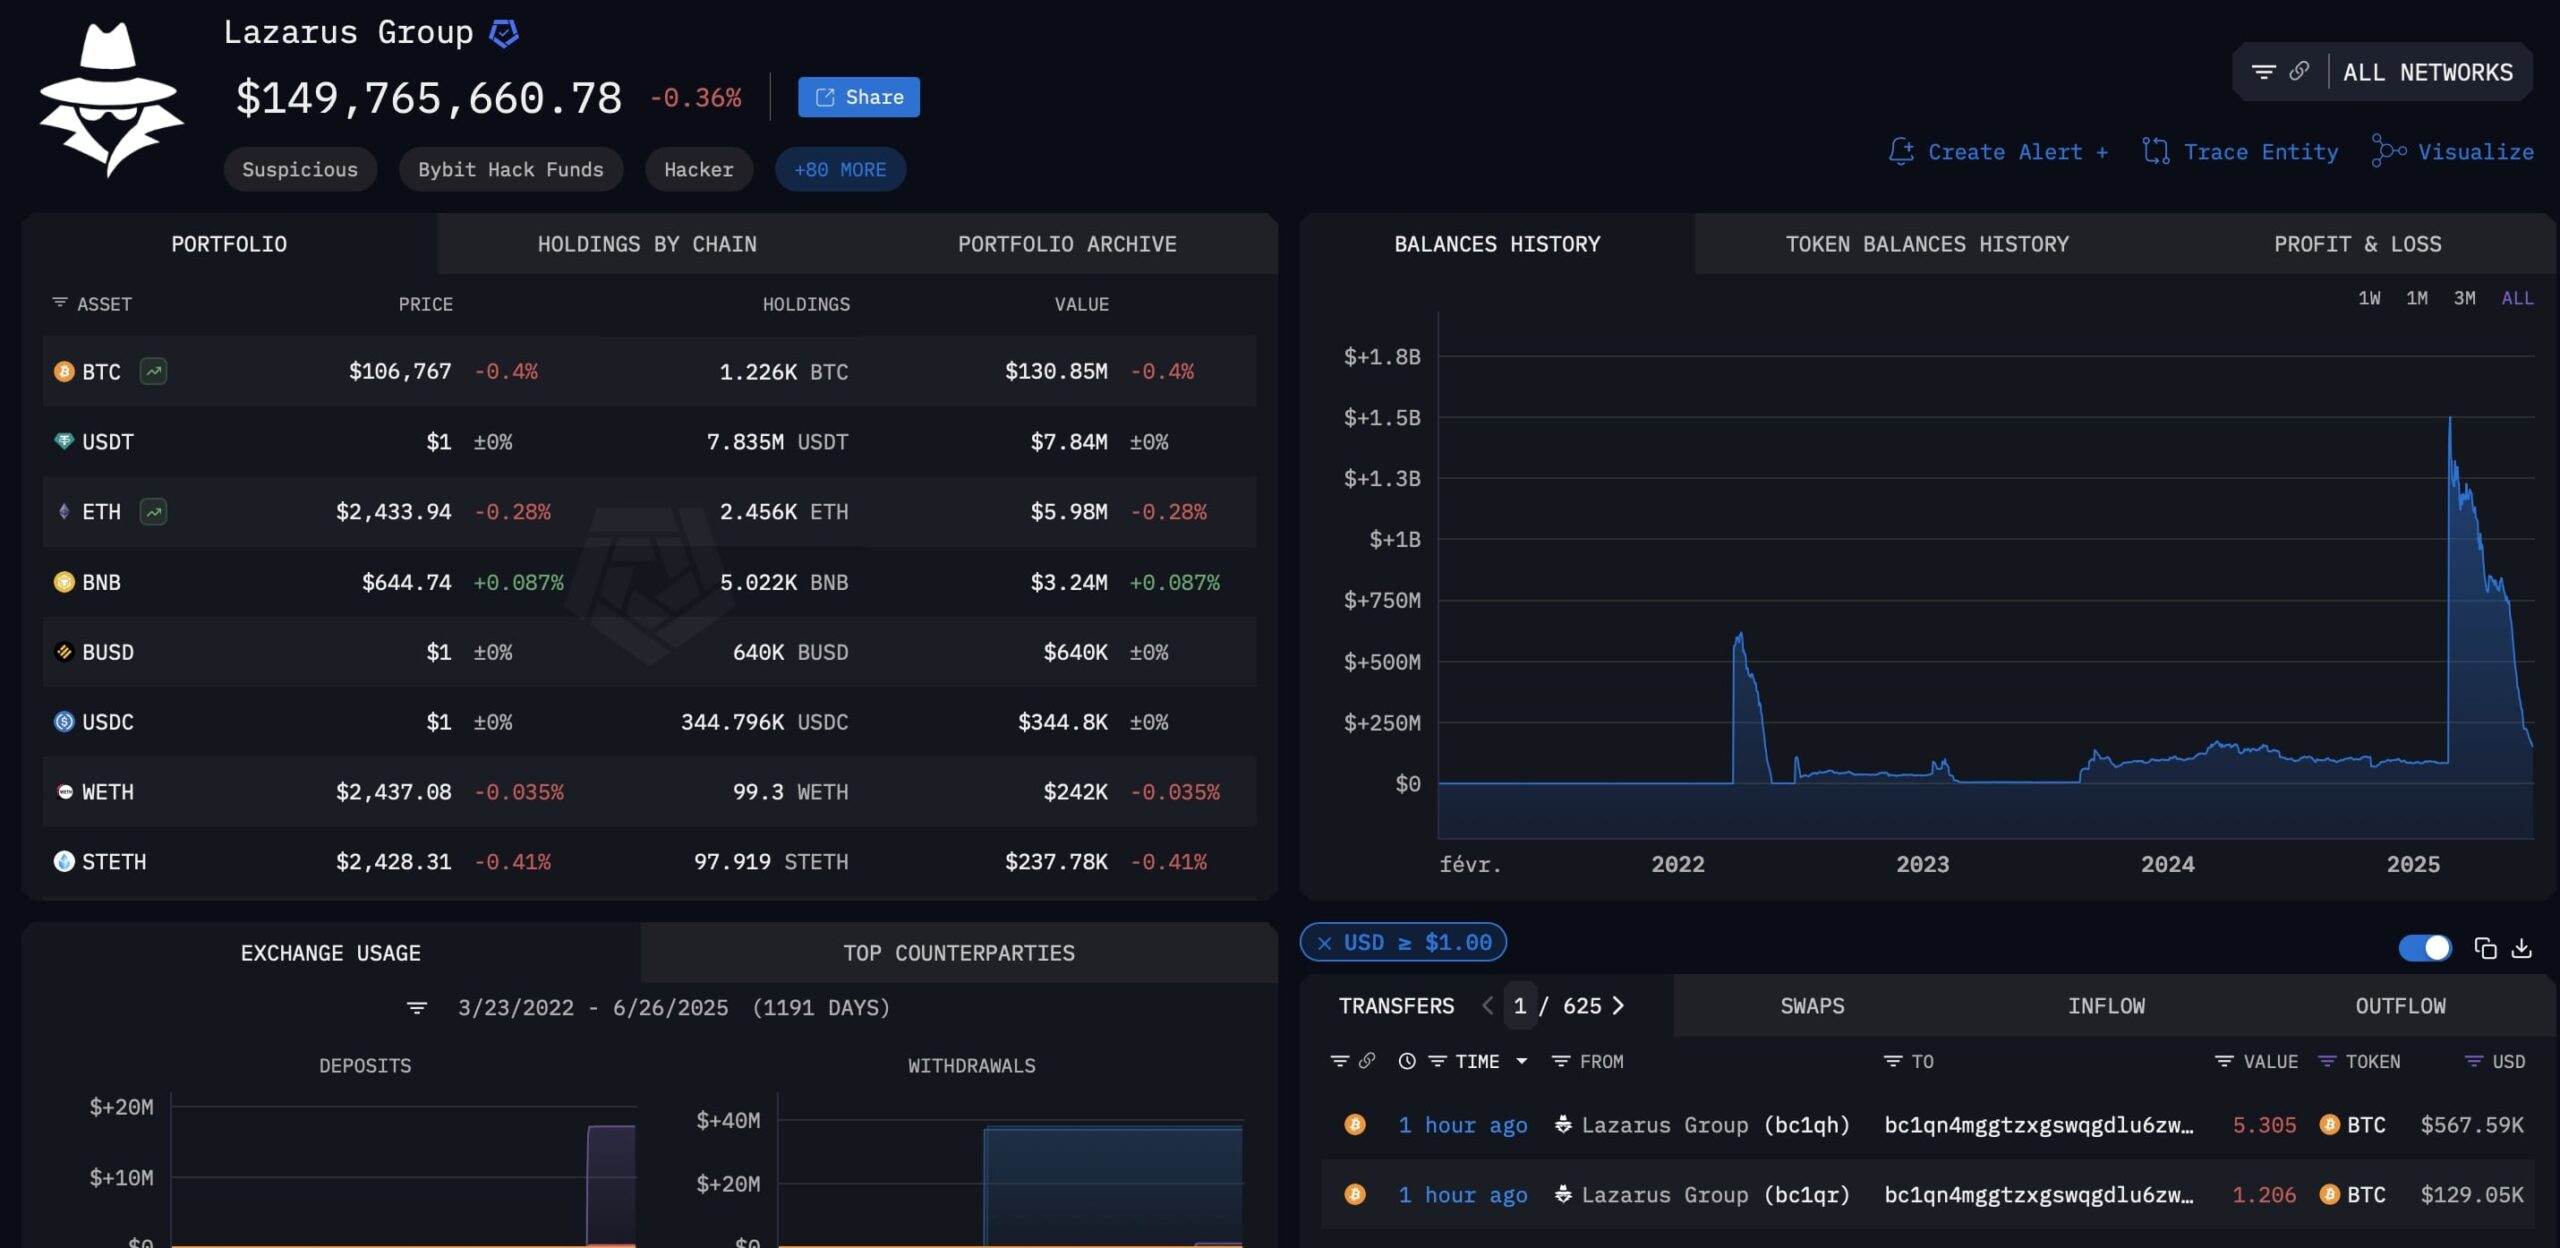Go to previous transfers page
2560x1248 pixels.
(x=1487, y=1005)
